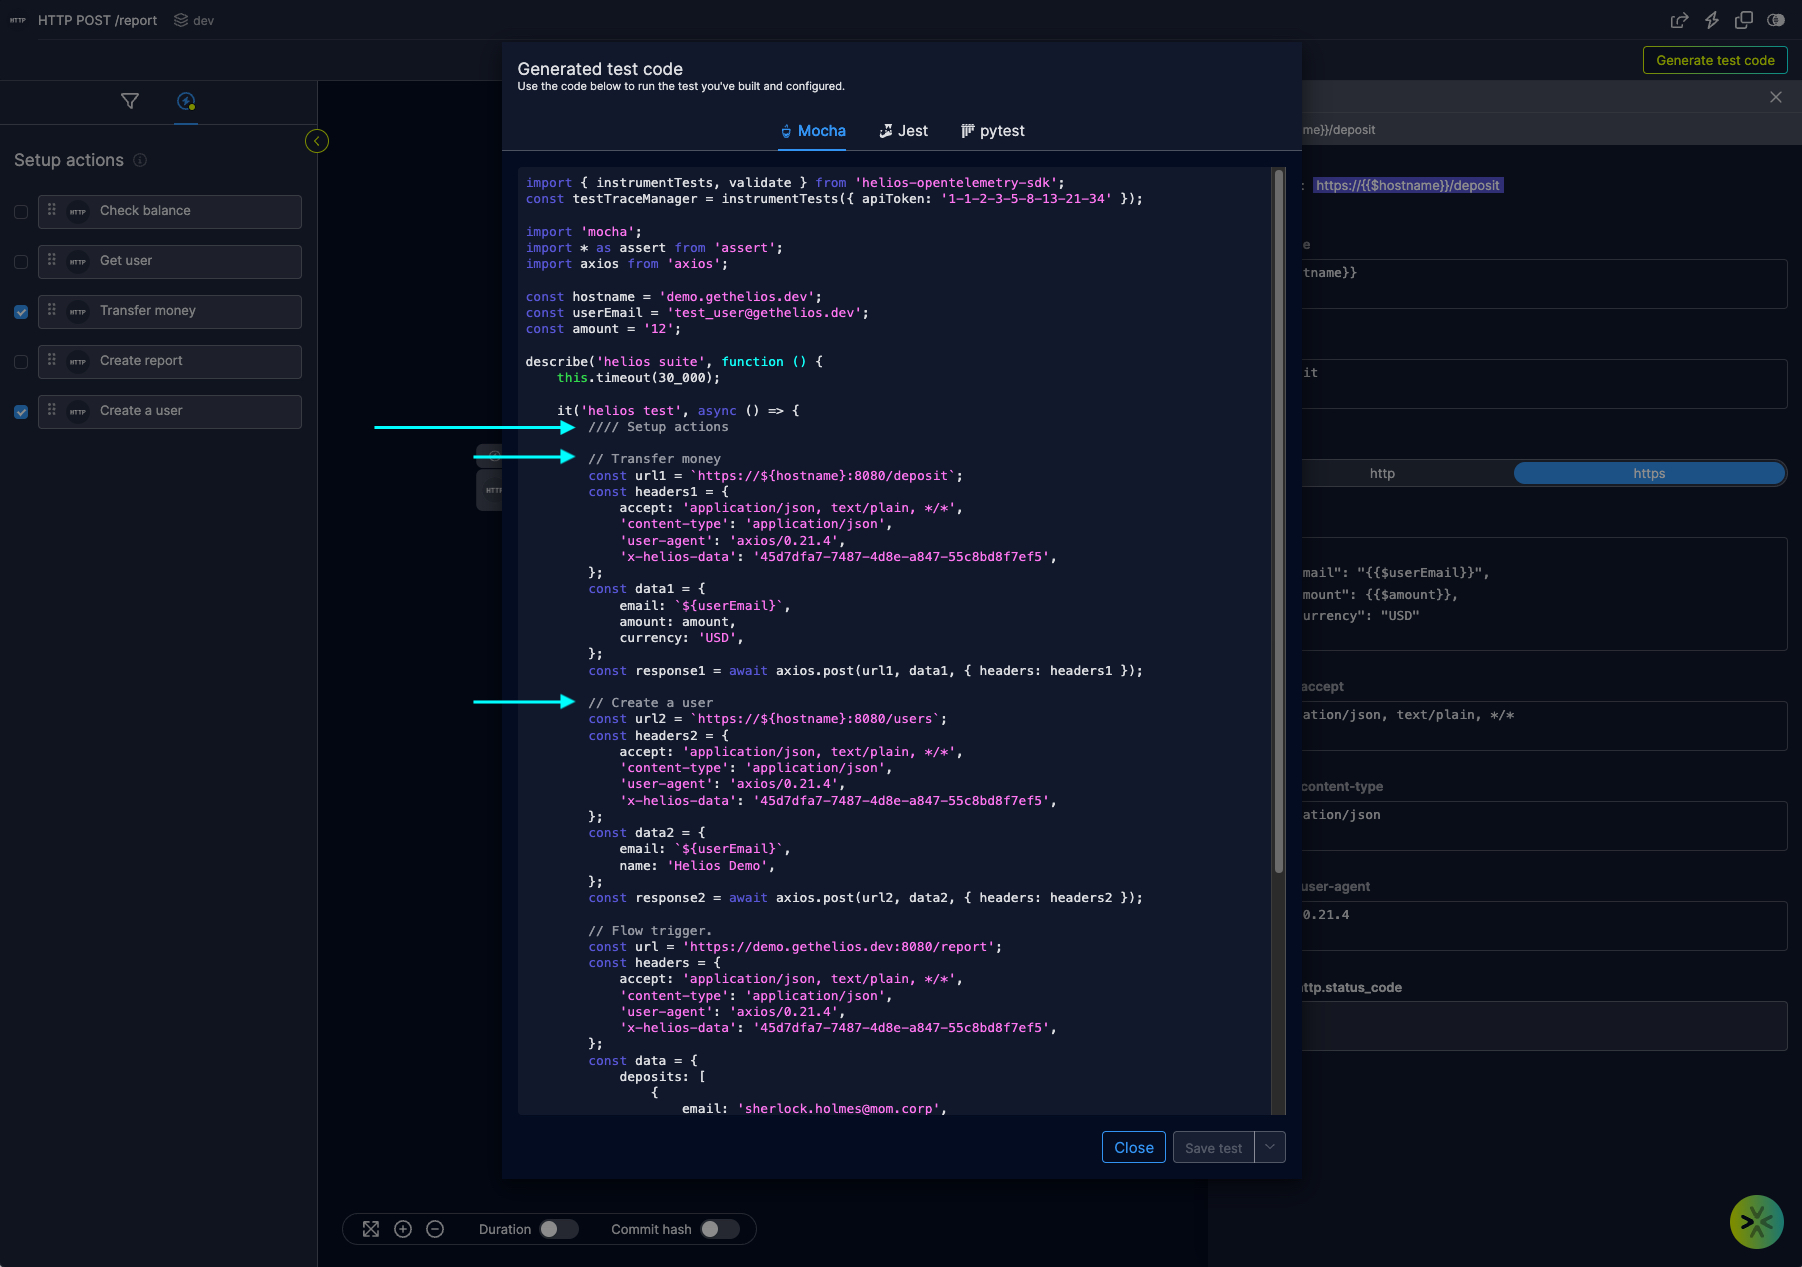Viewport: 1802px width, 1267px height.
Task: Click the Generate test code button
Action: tap(1715, 60)
